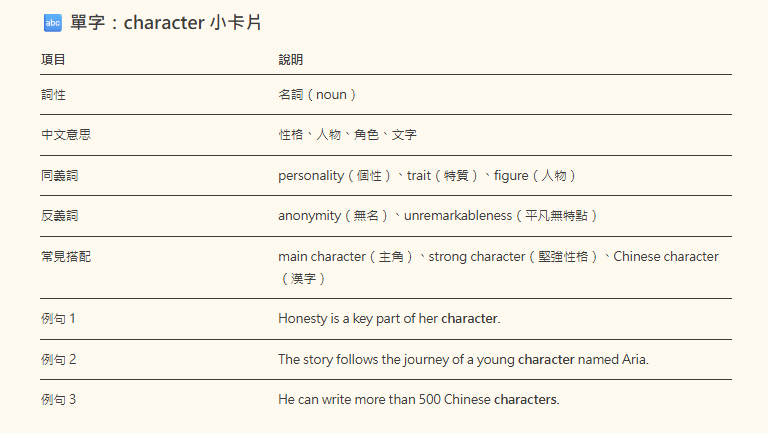Screen dimensions: 768x433
Task: Click the '反義詞' row label
Action: 60,216
